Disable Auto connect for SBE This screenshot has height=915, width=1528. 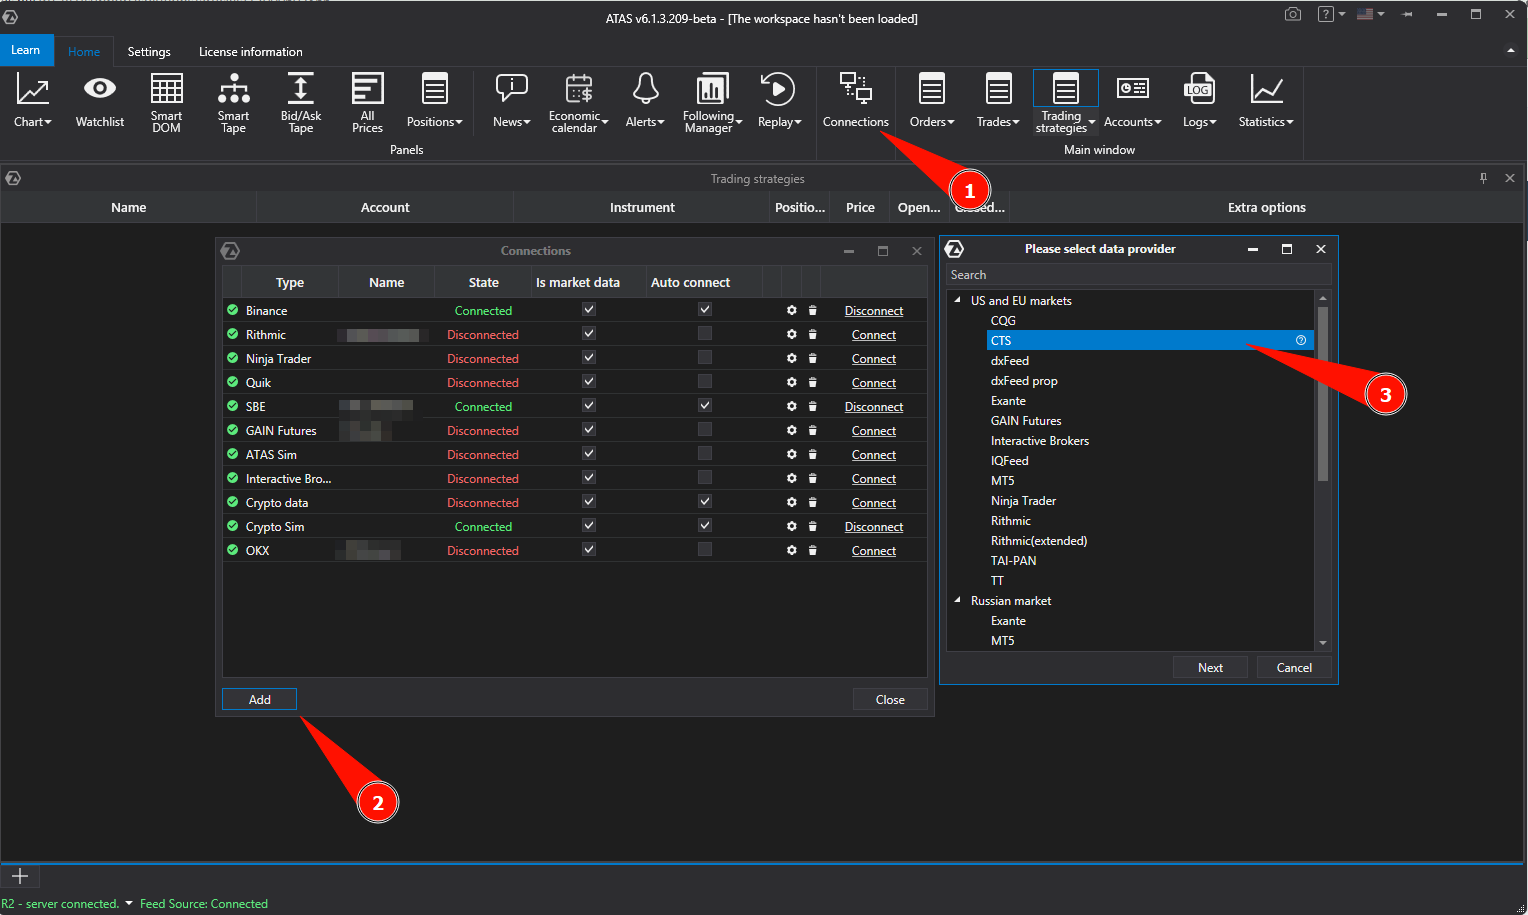pyautogui.click(x=705, y=406)
